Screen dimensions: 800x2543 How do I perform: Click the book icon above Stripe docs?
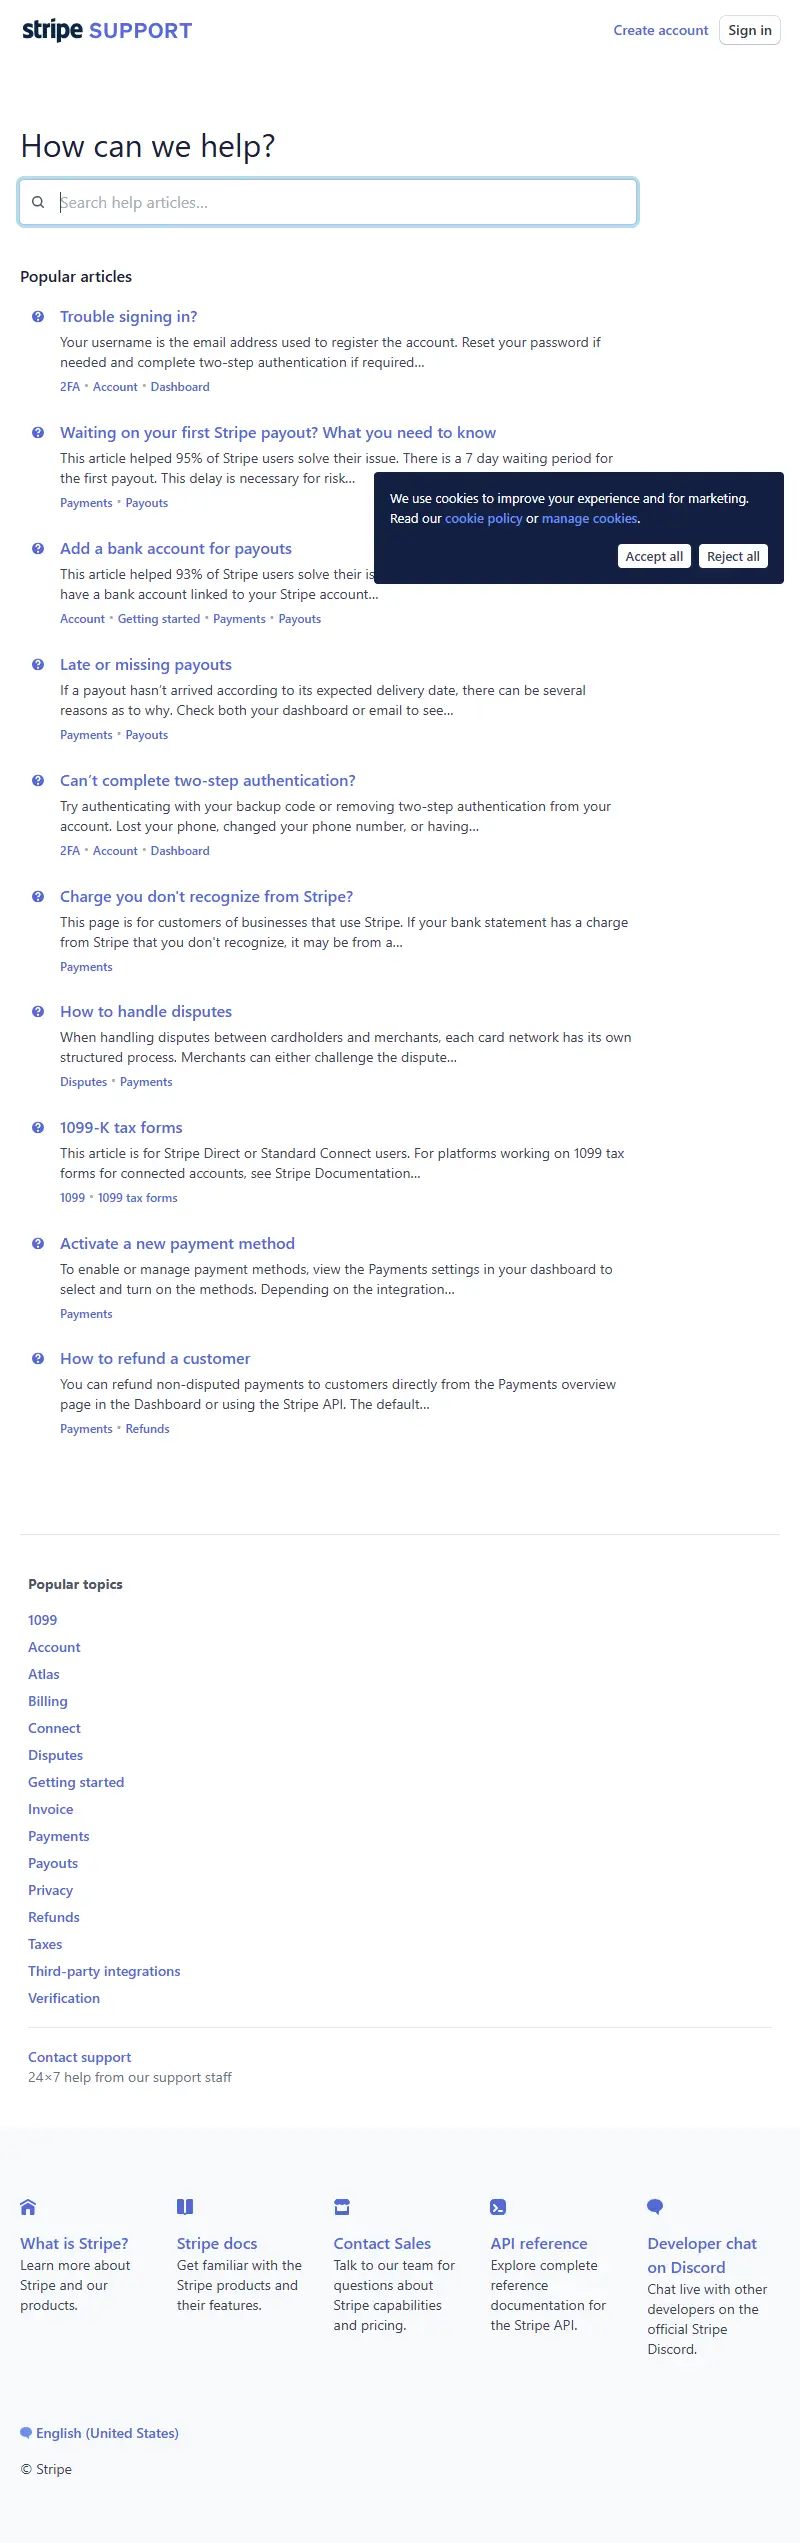pos(185,2207)
